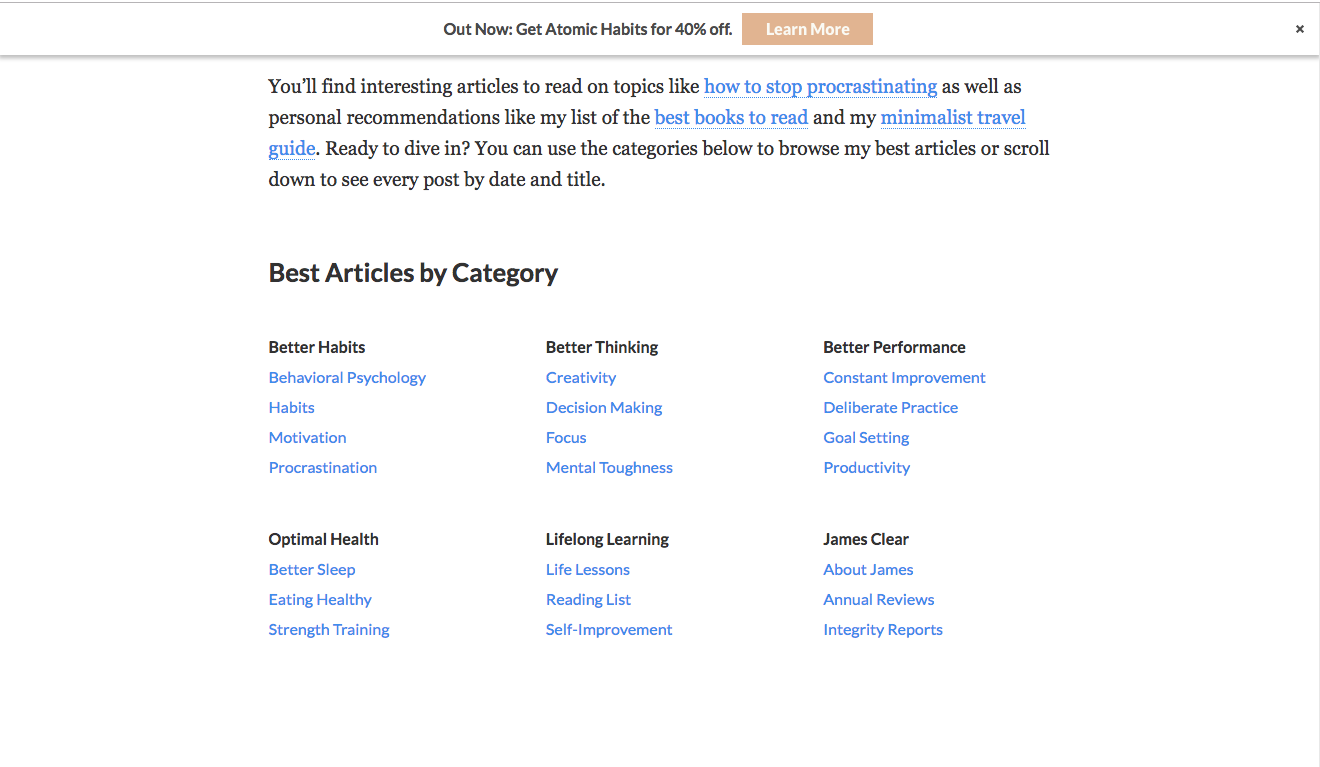This screenshot has height=767, width=1320.
Task: Open the how to stop procrastinating link
Action: click(x=820, y=87)
